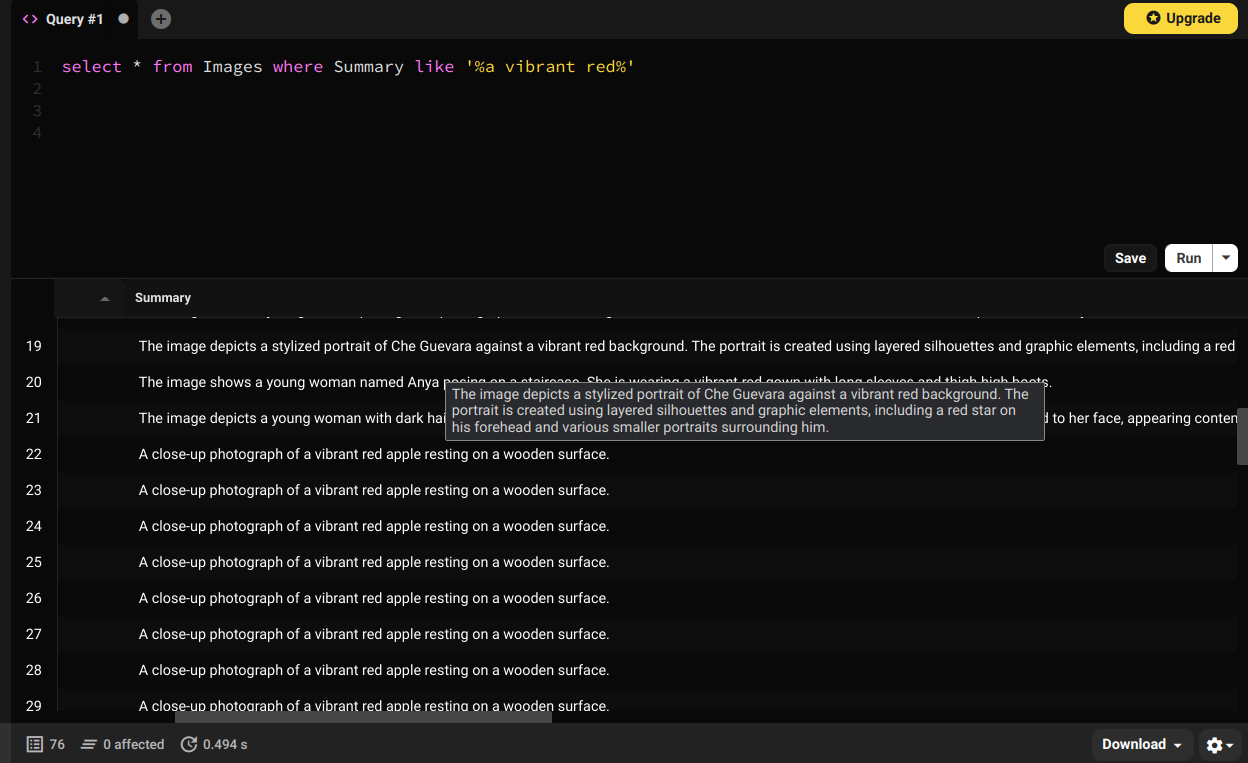The height and width of the screenshot is (763, 1248).
Task: Click the '%a vibrant red%' string in the query
Action: [x=550, y=67]
